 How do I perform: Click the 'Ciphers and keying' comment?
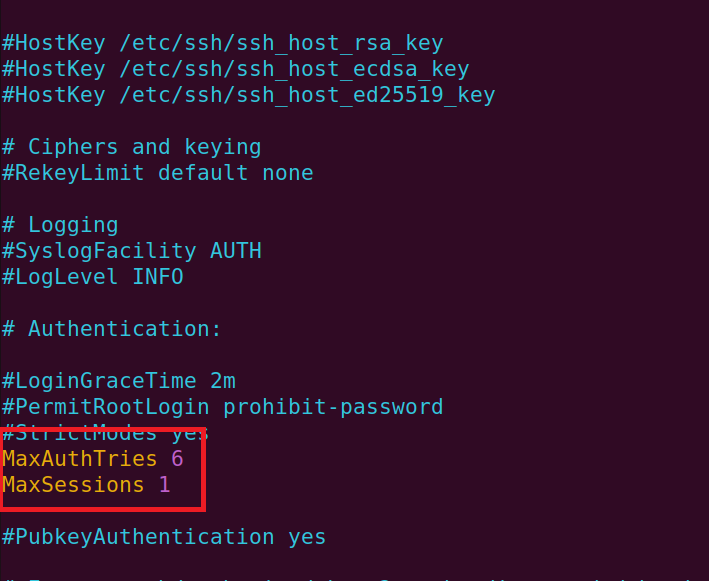pos(144,147)
